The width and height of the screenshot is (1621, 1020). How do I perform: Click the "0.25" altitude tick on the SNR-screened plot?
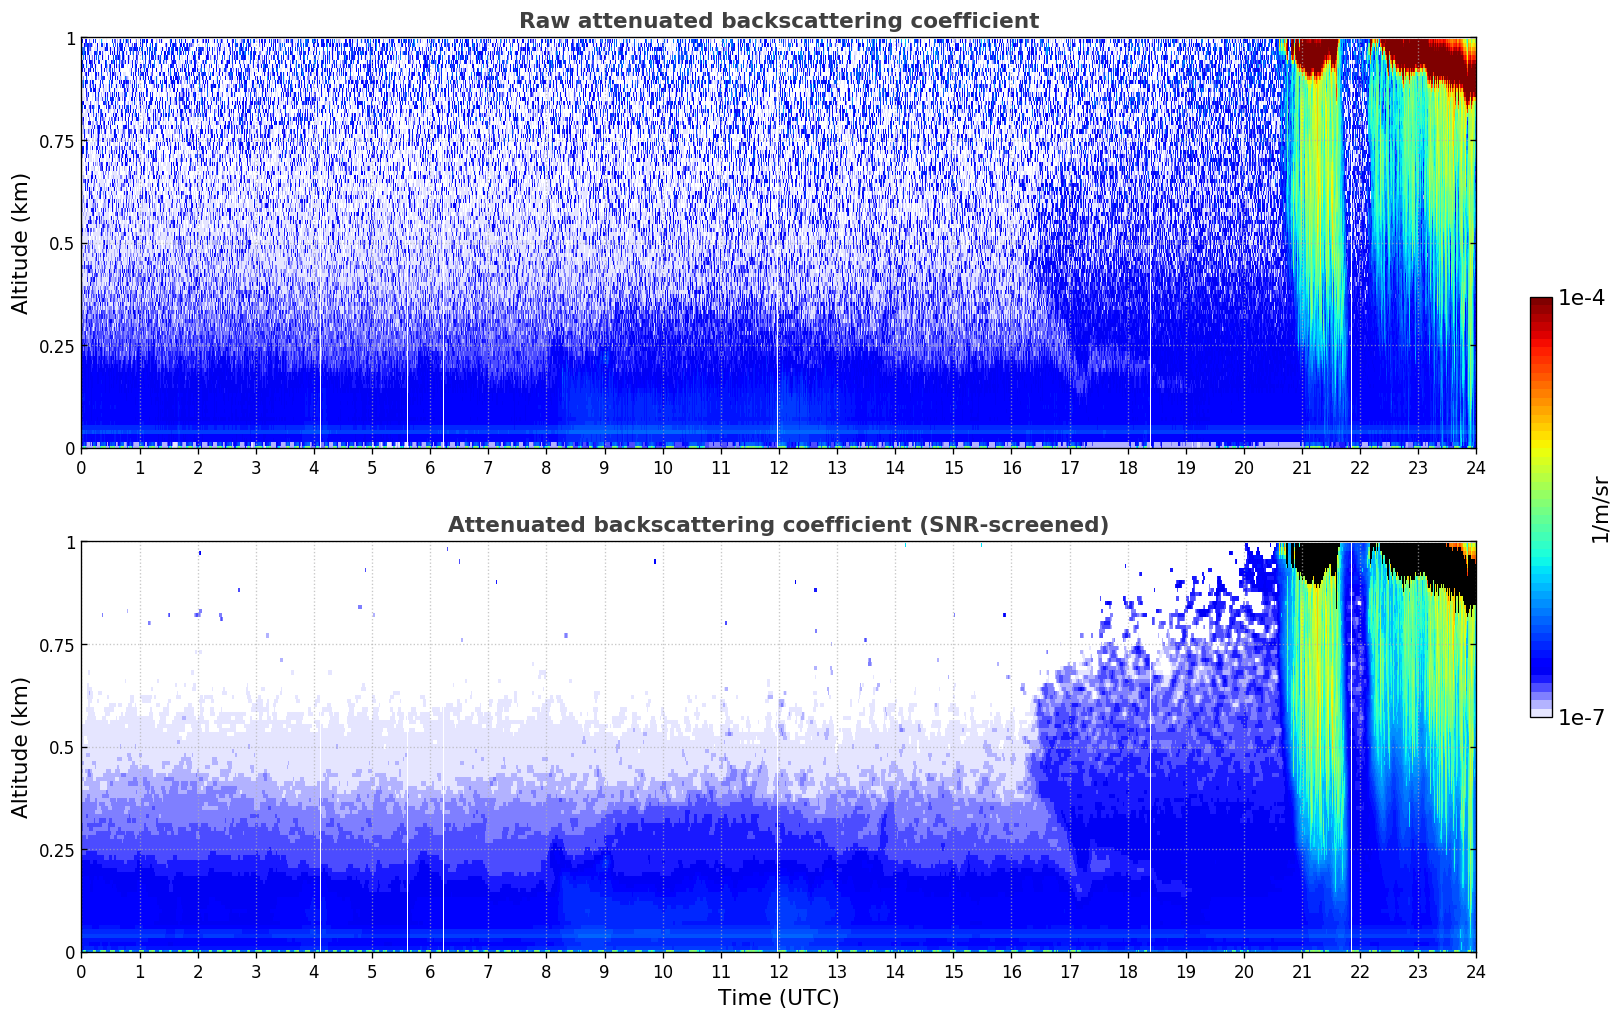[58, 850]
